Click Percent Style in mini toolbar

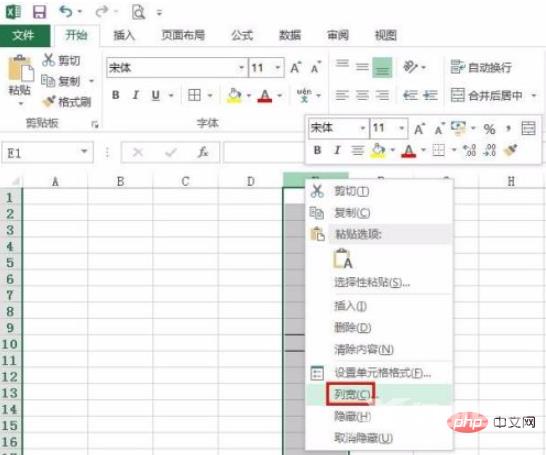pos(489,129)
